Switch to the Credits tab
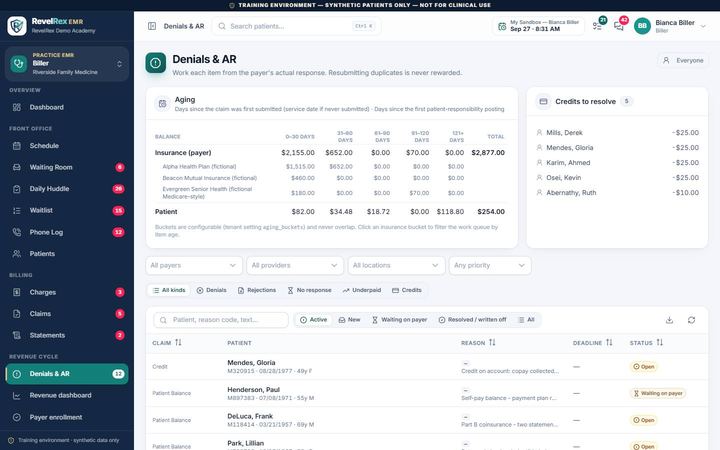 click(407, 290)
